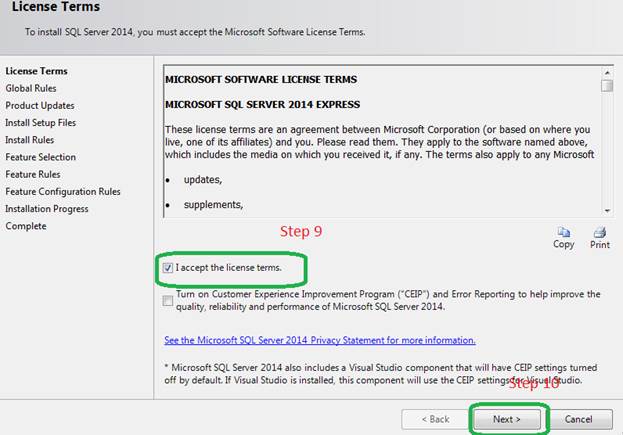
Task: Select the Feature Configuration Rules step
Action: (x=63, y=191)
